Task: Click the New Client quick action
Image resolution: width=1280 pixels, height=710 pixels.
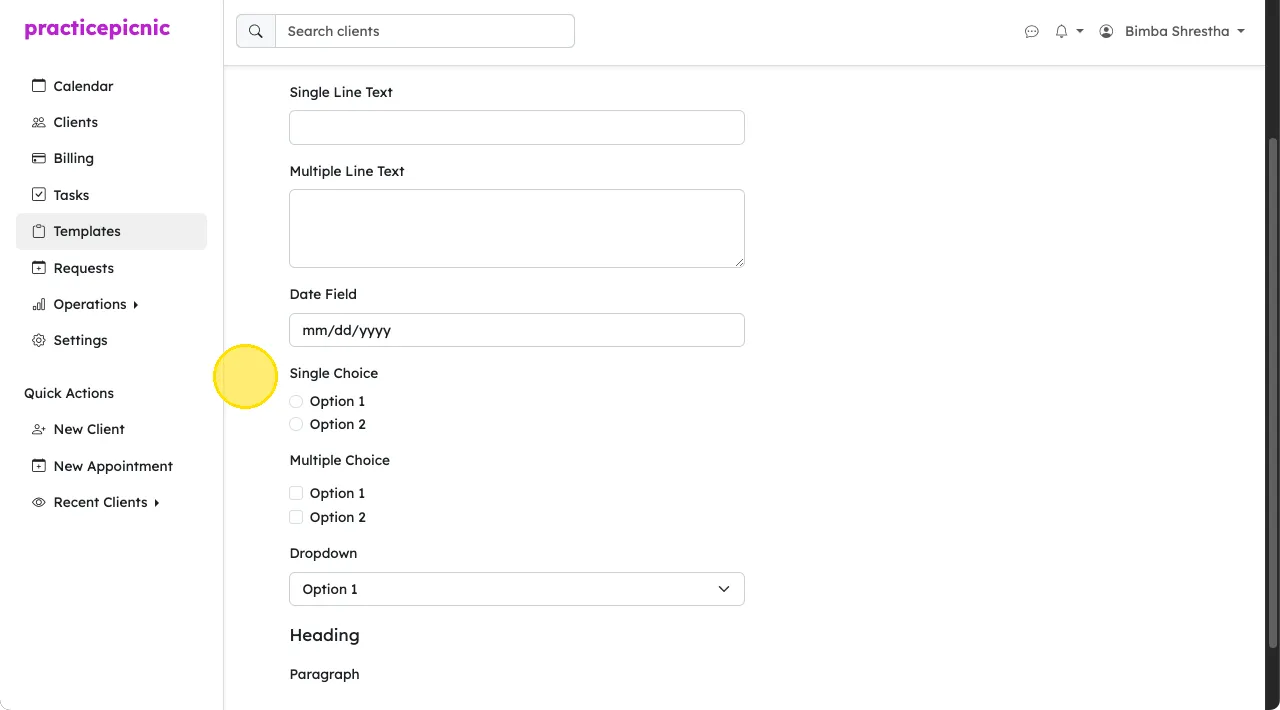Action: pos(112,429)
